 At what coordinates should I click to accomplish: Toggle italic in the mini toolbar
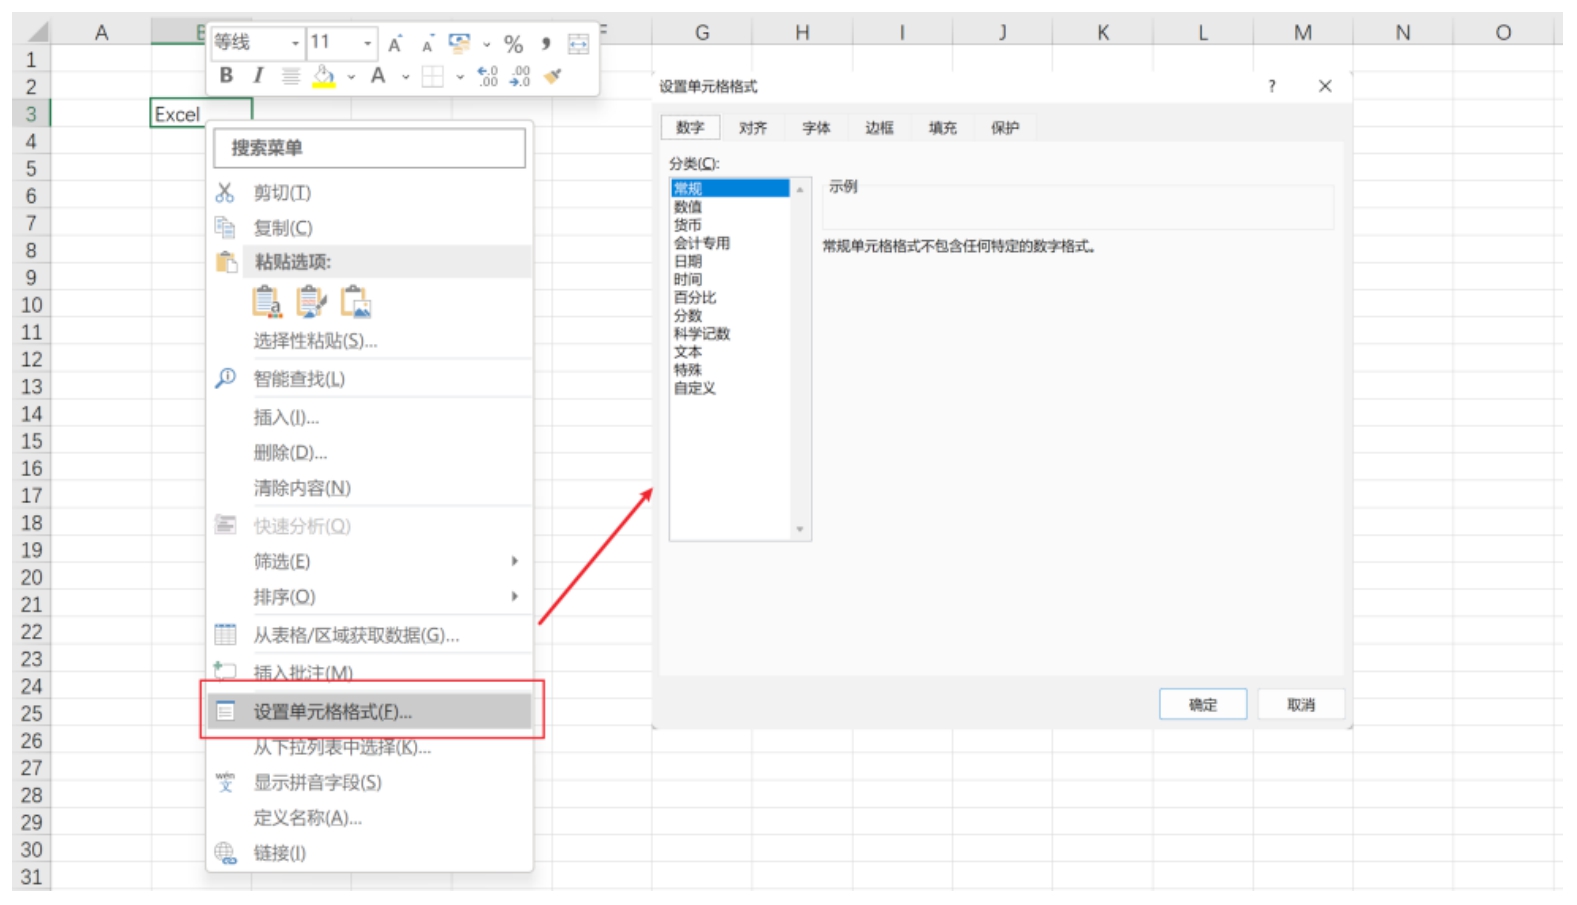click(x=258, y=75)
